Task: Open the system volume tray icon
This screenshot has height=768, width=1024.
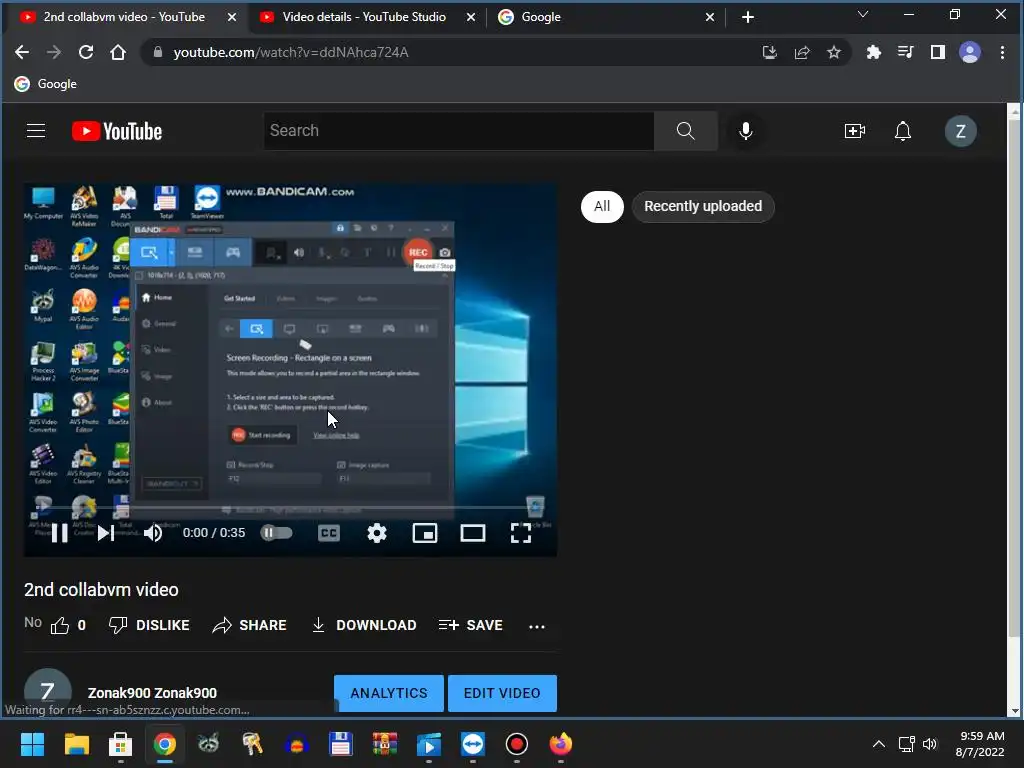Action: point(929,744)
